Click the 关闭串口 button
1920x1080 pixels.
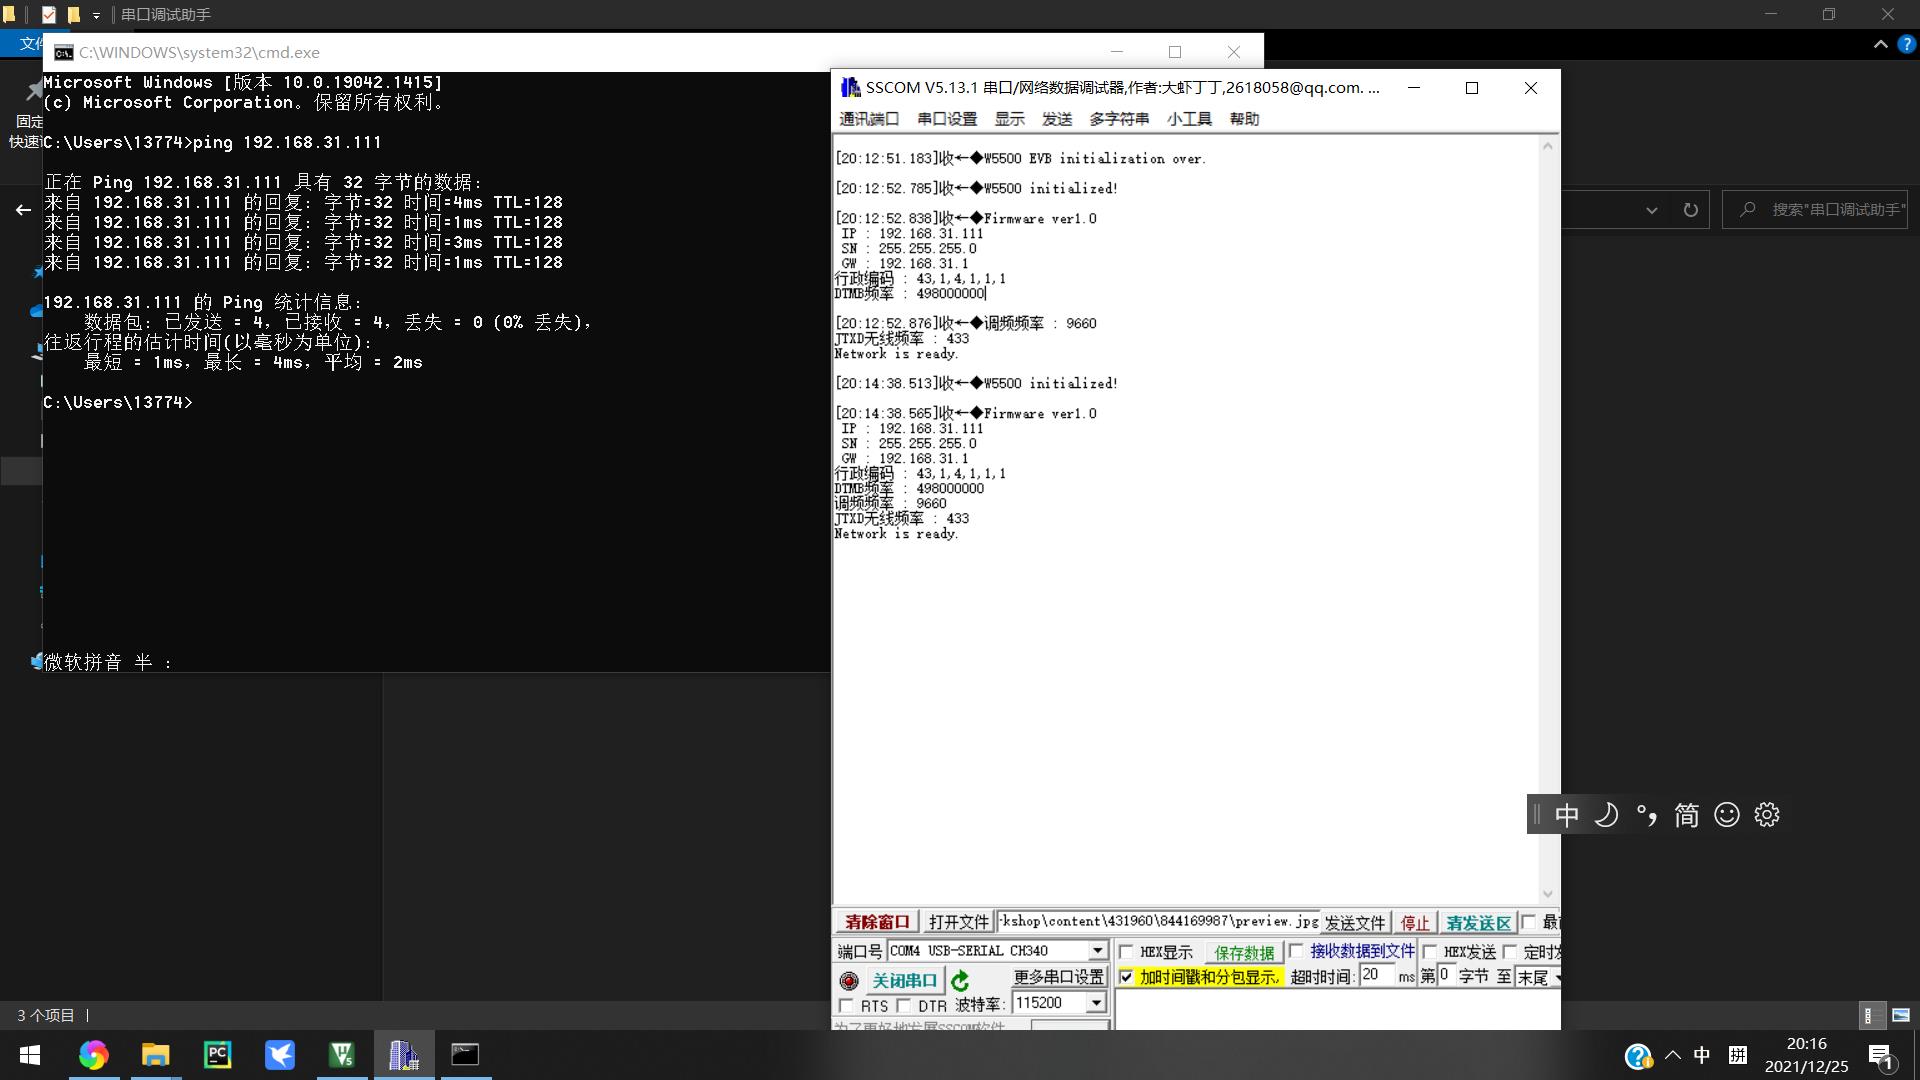904,980
